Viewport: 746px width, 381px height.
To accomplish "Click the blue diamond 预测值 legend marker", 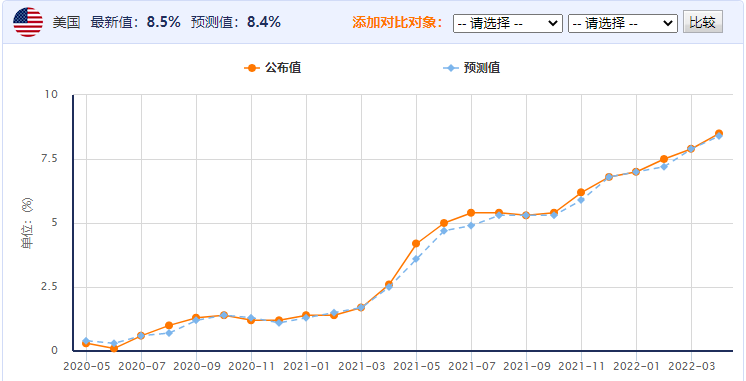I will tap(451, 68).
